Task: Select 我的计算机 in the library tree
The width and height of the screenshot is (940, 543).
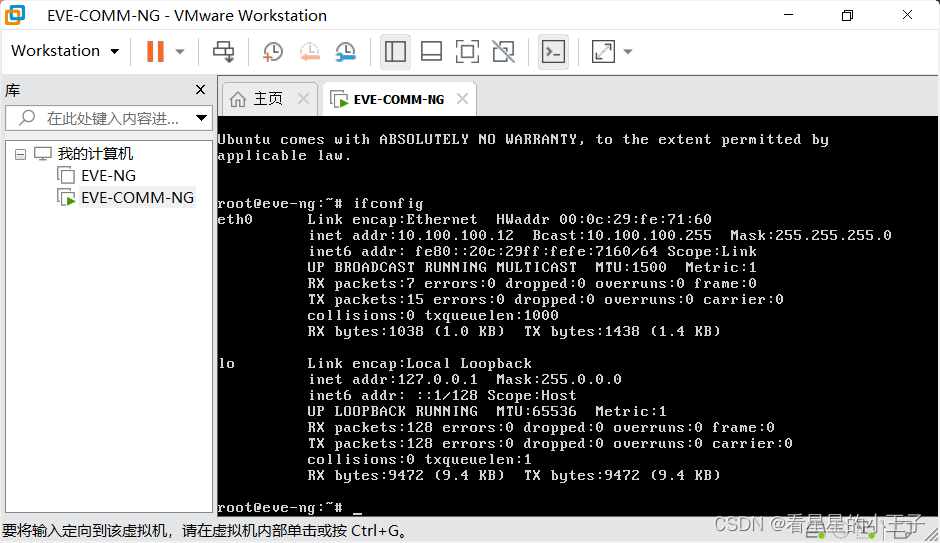Action: [95, 154]
